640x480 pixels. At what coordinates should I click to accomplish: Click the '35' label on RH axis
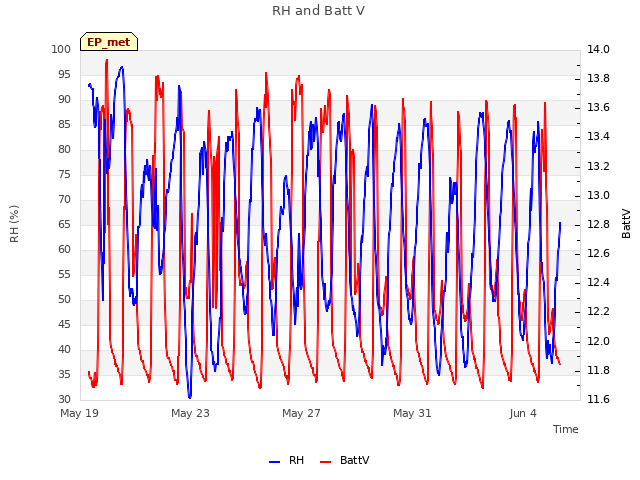64,375
